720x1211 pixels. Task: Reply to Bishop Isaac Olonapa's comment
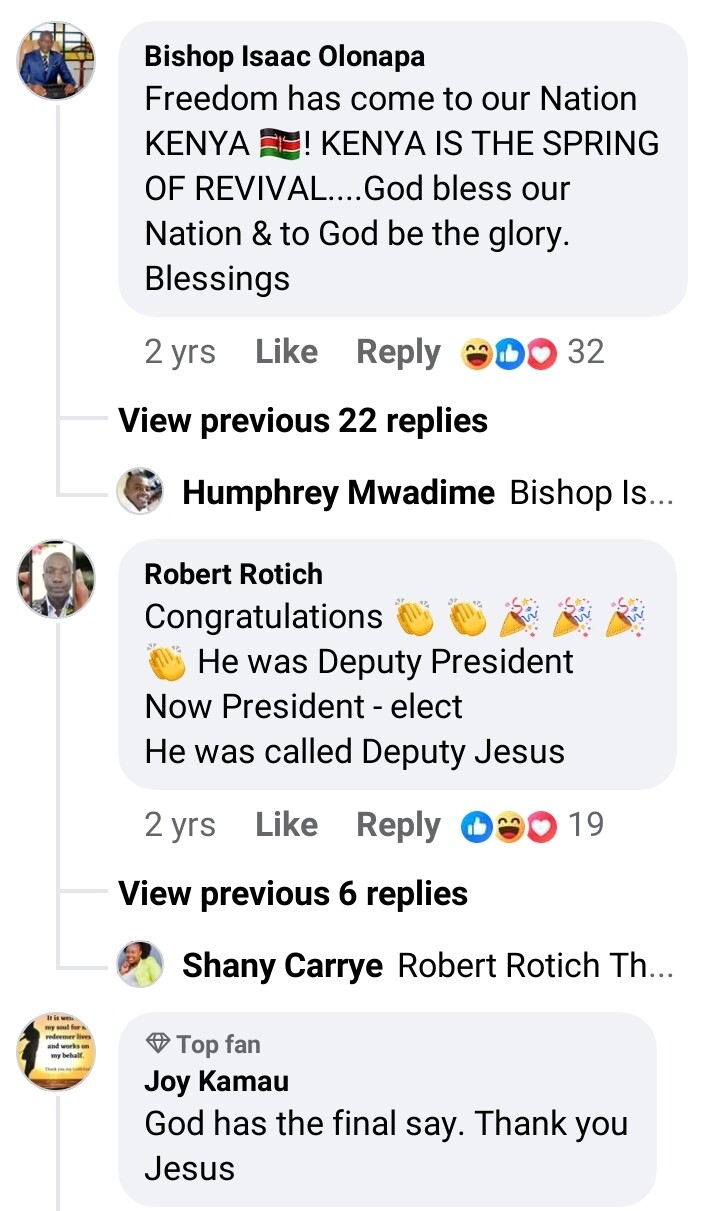pyautogui.click(x=398, y=352)
